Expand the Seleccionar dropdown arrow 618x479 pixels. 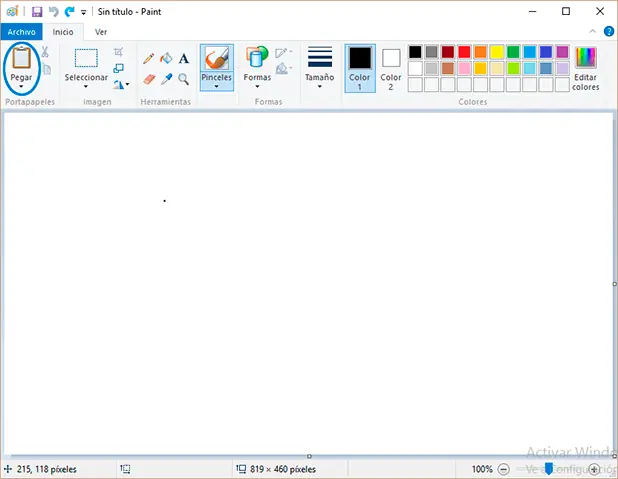click(86, 86)
